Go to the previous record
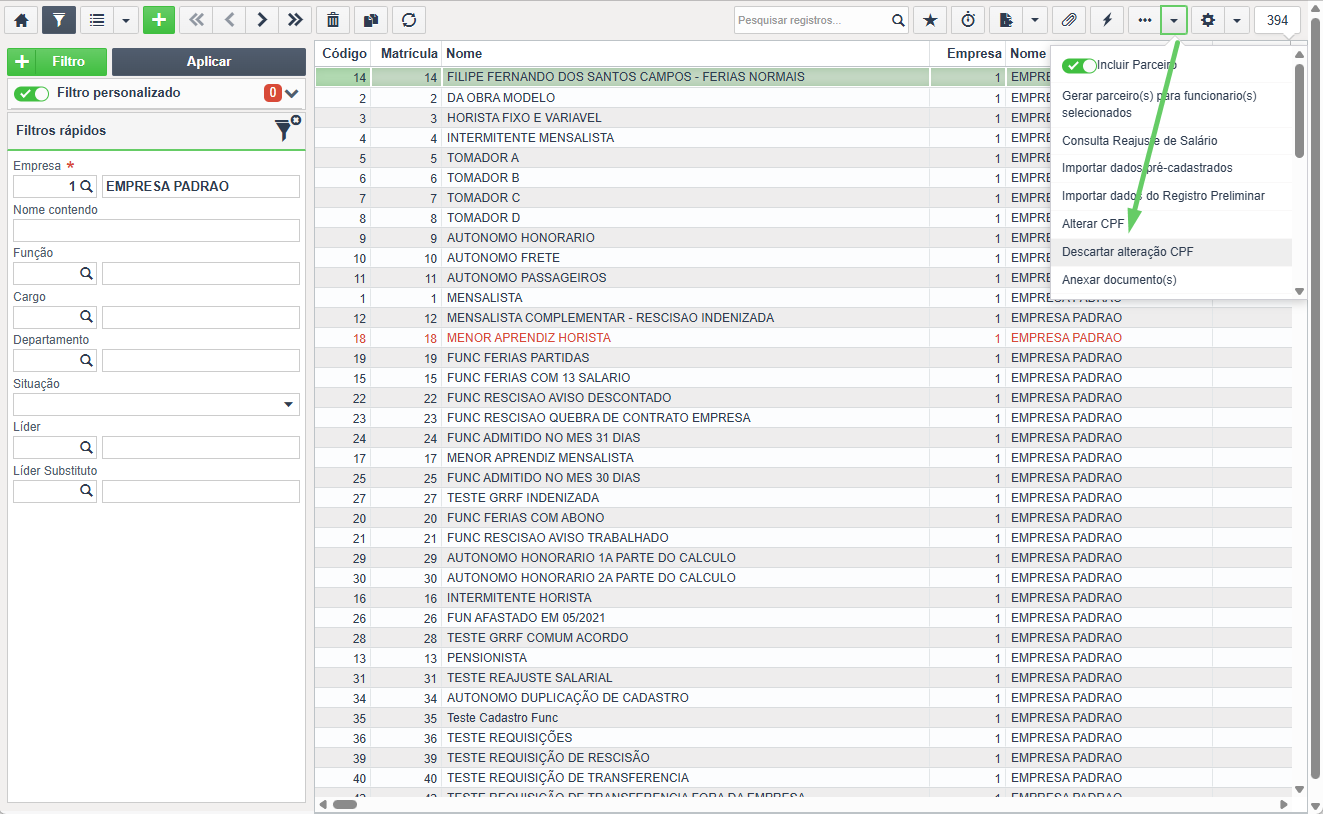This screenshot has width=1323, height=814. (229, 20)
